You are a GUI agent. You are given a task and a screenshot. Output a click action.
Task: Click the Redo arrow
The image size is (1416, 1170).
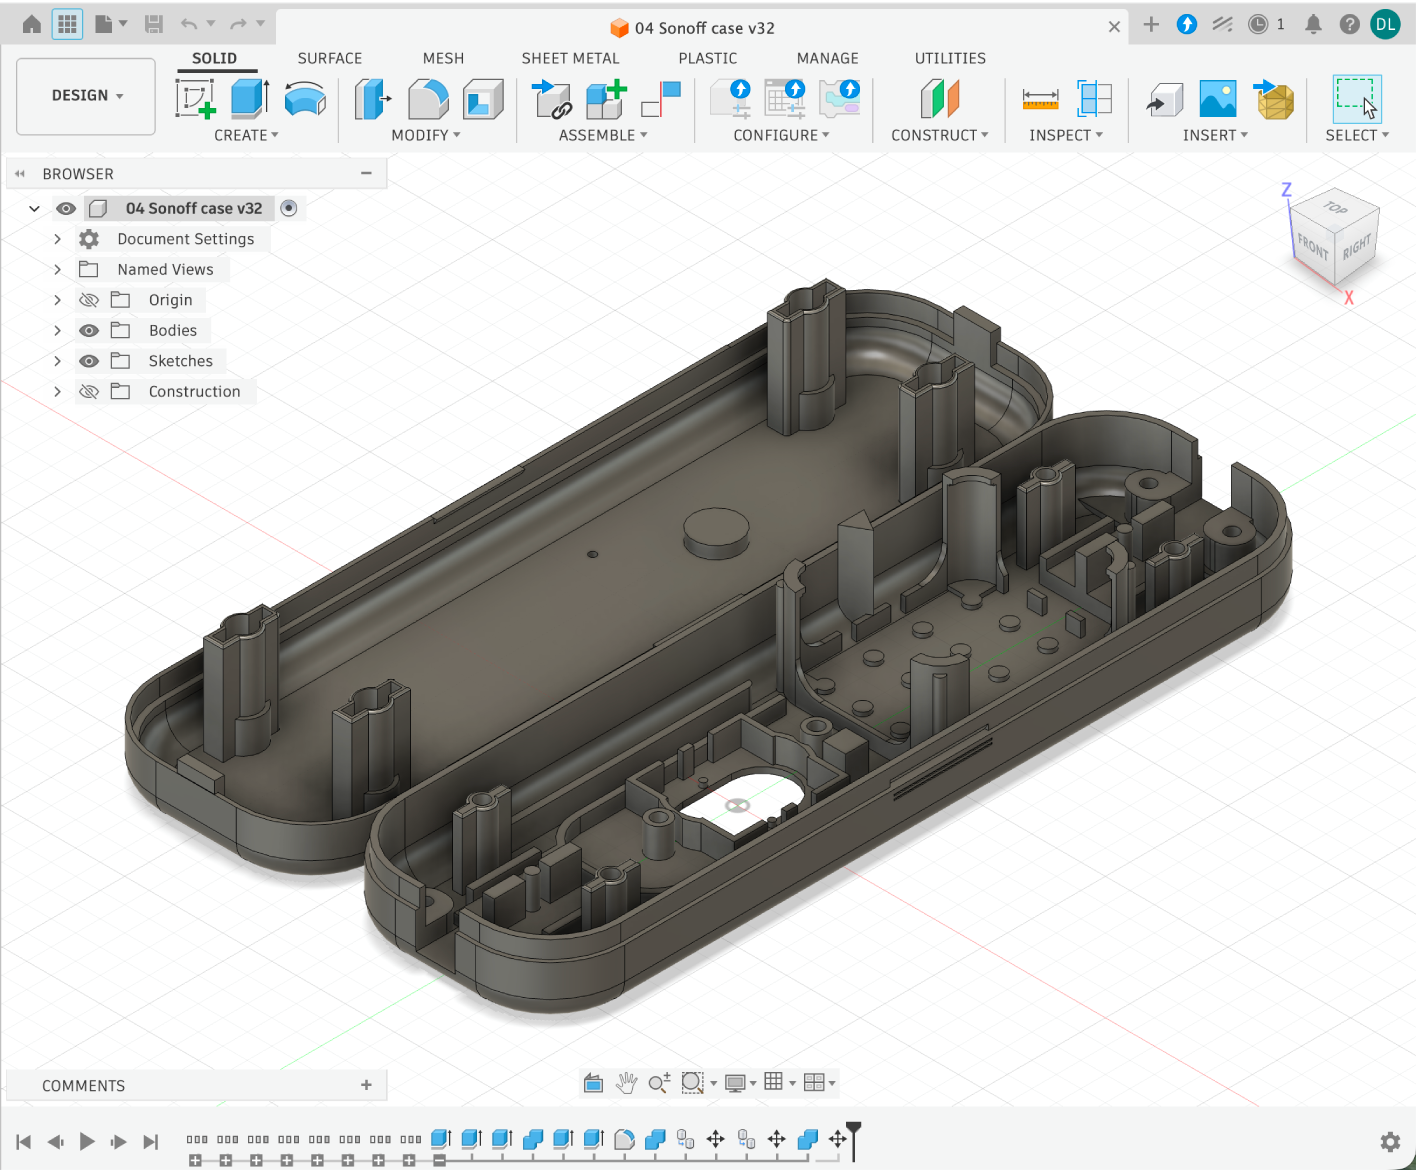click(x=238, y=24)
